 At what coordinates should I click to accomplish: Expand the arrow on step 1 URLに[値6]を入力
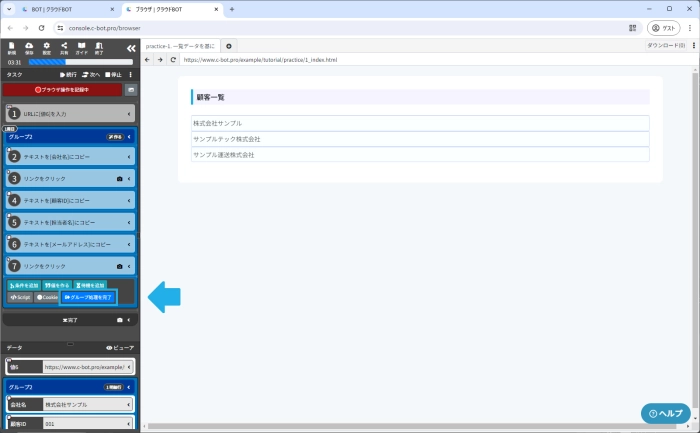[129, 114]
